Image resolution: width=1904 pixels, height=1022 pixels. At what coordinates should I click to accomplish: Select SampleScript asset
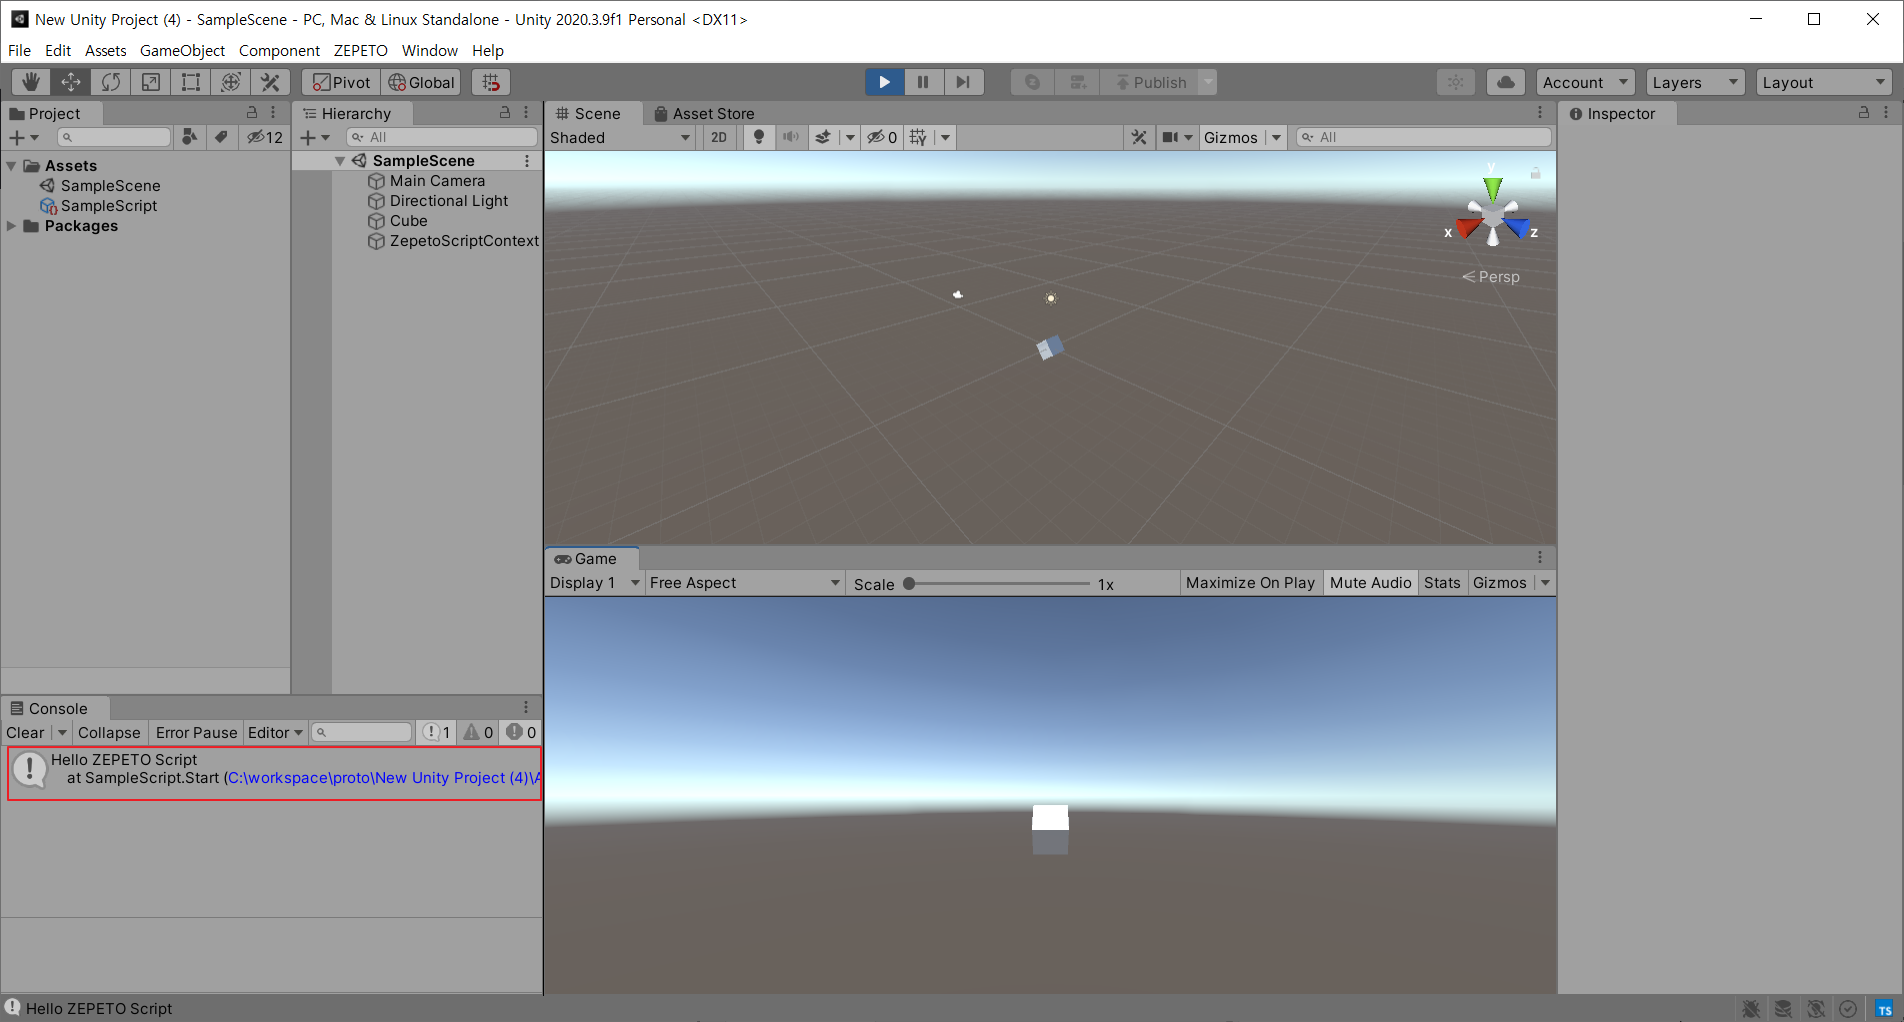98,206
